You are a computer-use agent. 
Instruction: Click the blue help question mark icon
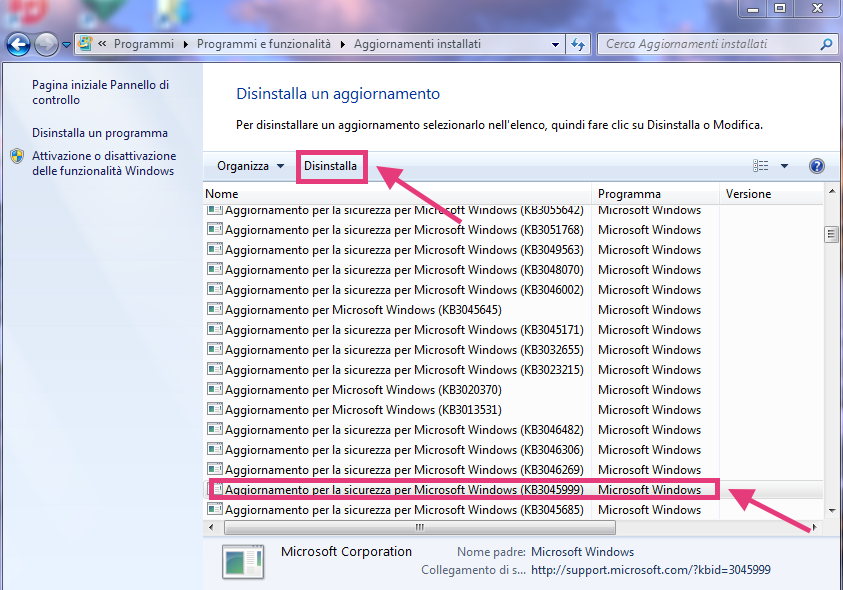click(x=816, y=166)
